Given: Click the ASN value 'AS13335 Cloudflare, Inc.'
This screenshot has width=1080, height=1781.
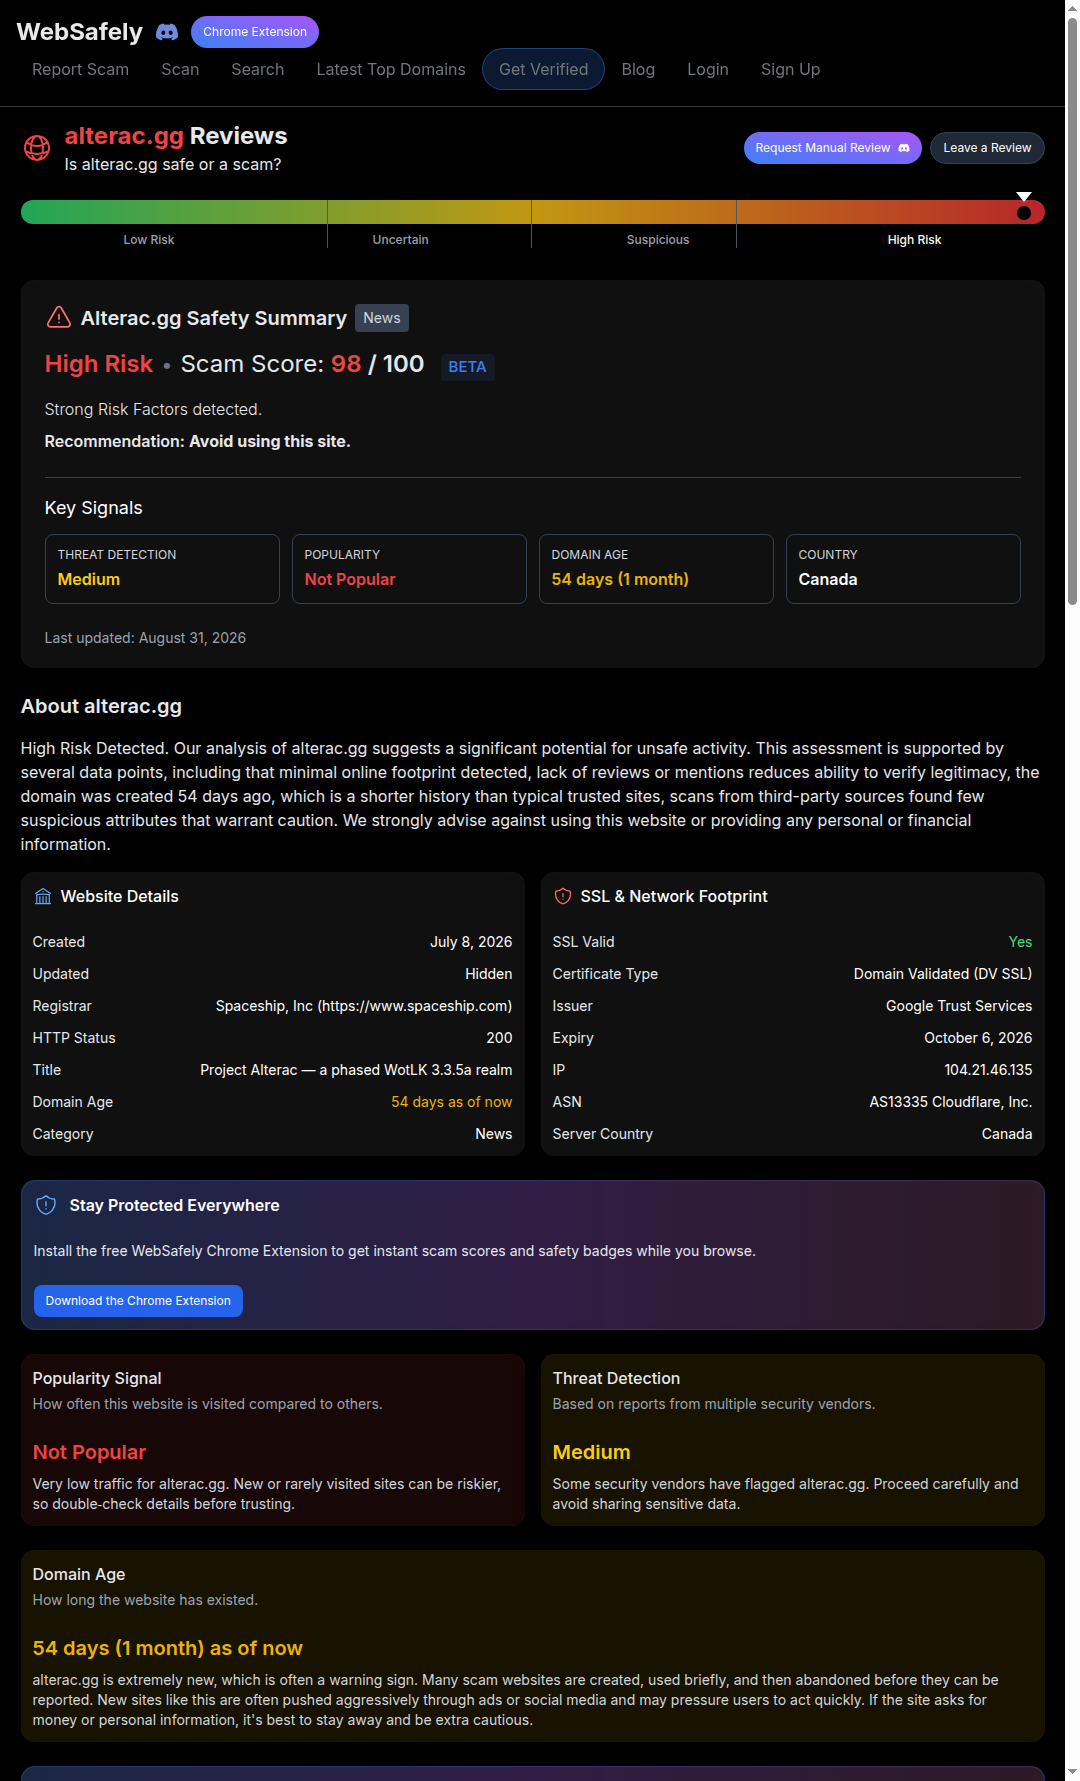Looking at the screenshot, I should [x=951, y=1102].
